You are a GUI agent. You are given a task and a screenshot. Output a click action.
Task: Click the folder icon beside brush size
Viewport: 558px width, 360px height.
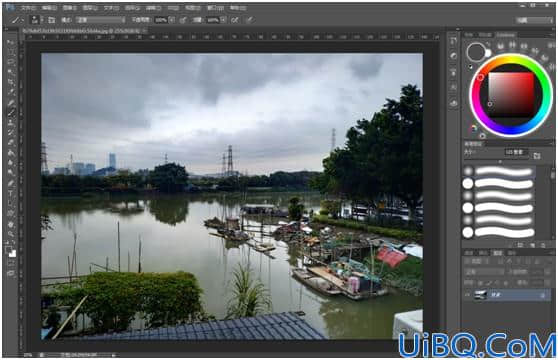click(x=537, y=155)
